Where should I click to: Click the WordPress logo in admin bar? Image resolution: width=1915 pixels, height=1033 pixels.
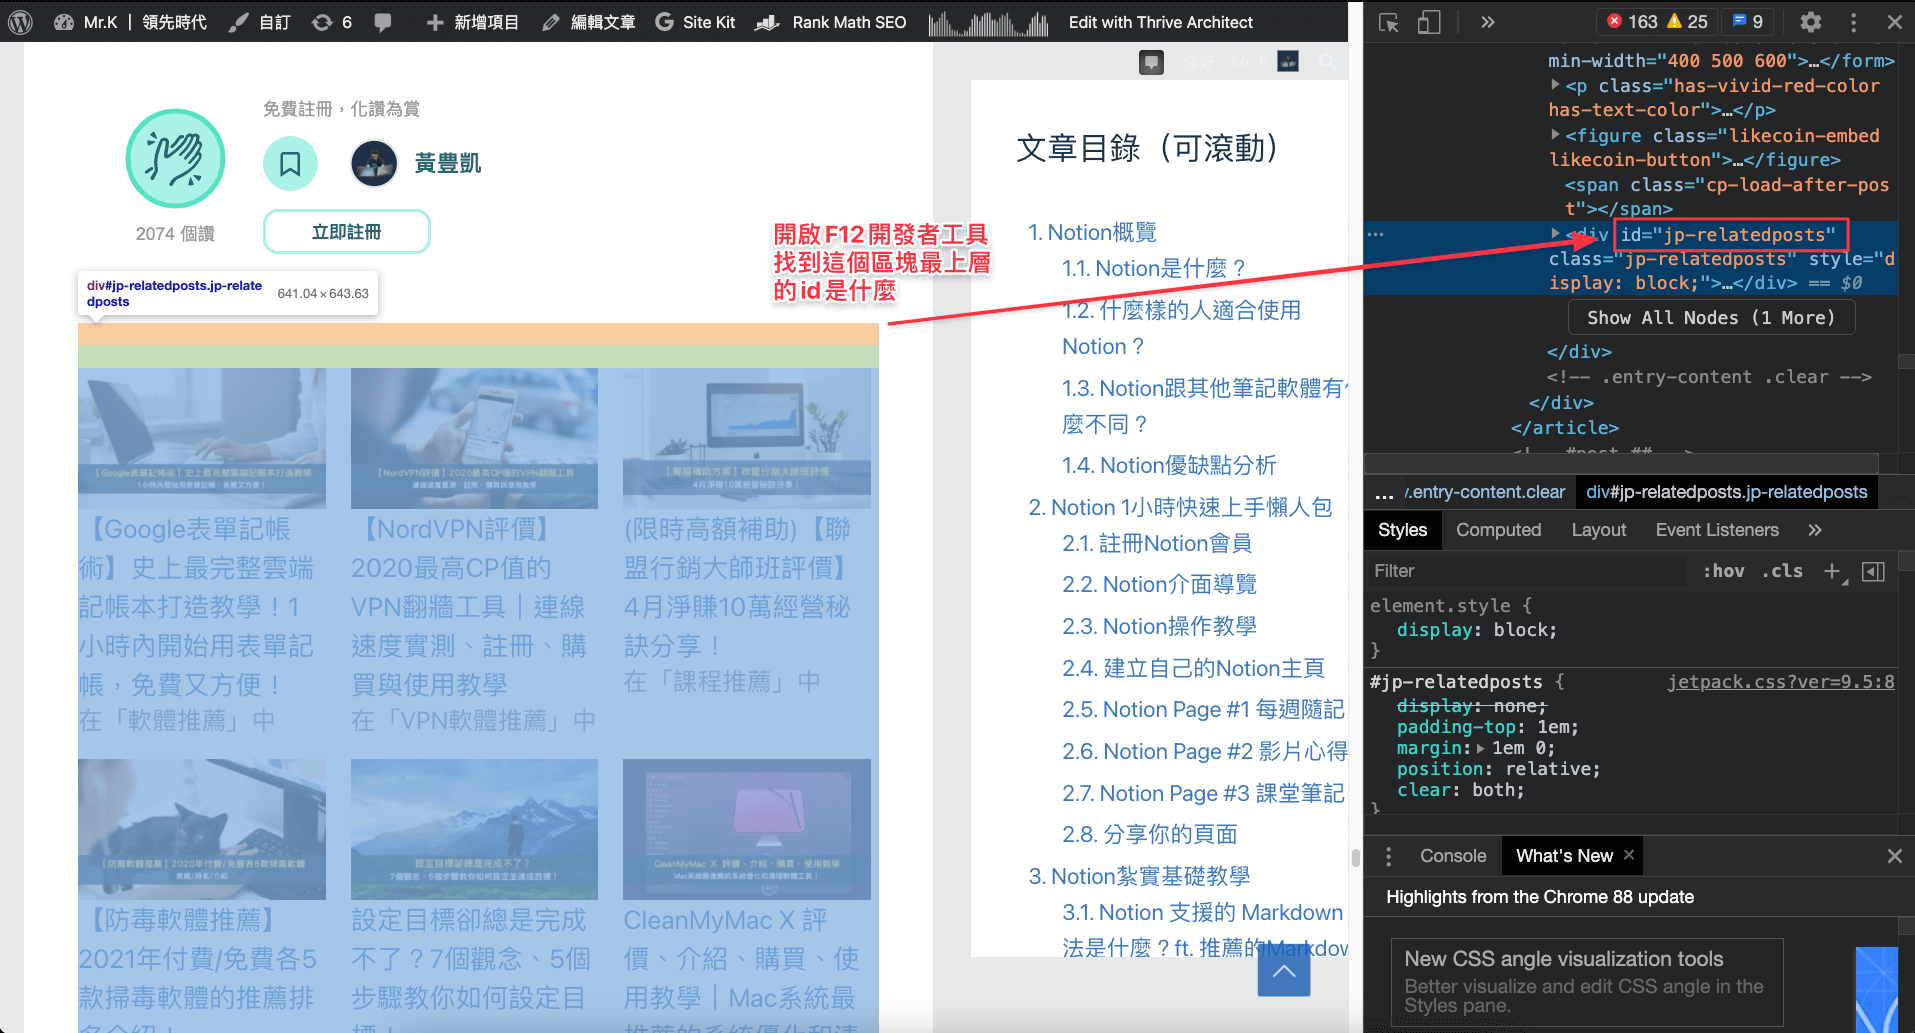pyautogui.click(x=21, y=22)
